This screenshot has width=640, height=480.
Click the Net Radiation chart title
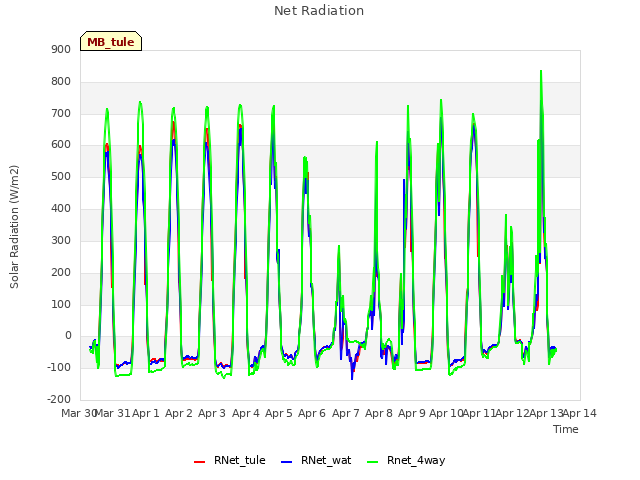(x=319, y=11)
